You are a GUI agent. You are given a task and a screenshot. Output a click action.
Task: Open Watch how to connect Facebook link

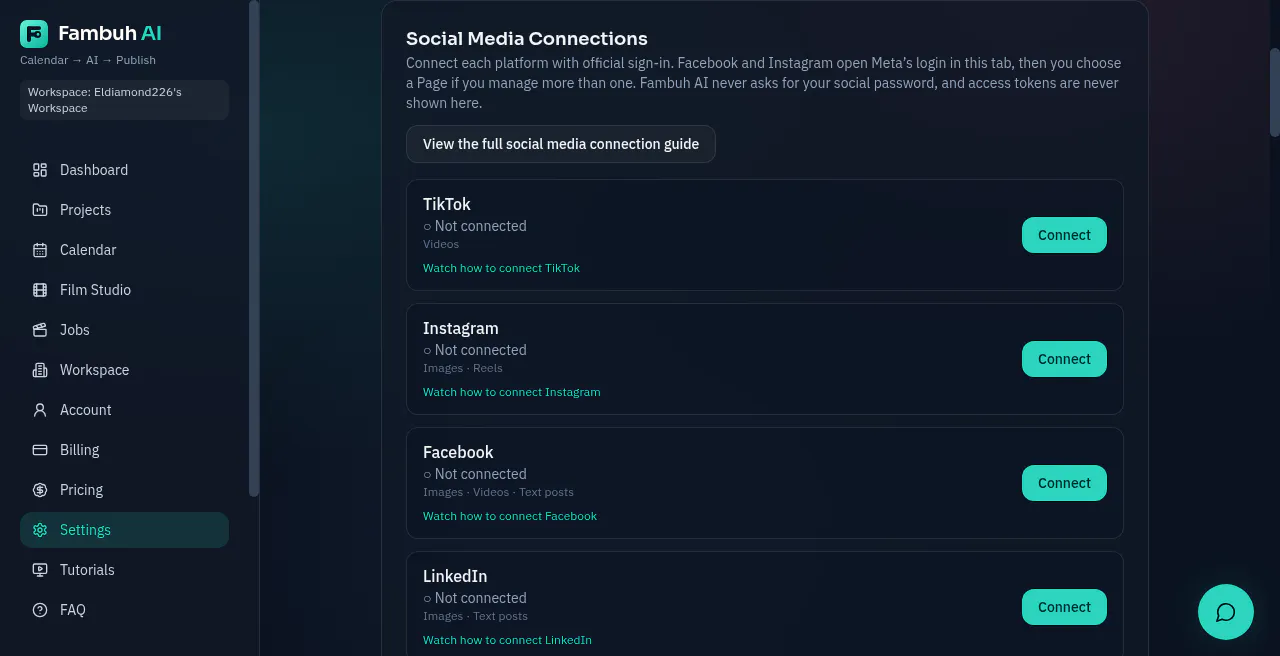(510, 516)
